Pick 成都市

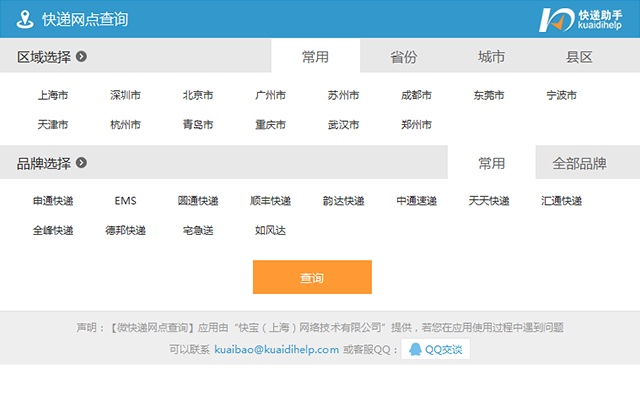(416, 95)
